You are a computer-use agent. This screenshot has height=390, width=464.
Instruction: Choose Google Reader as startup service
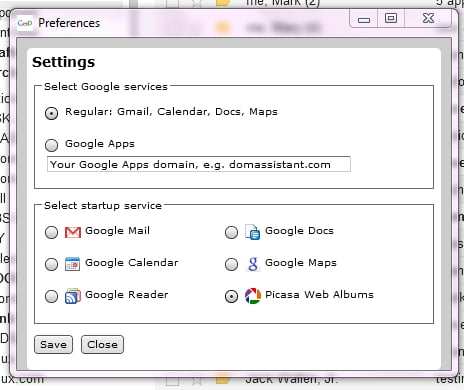point(51,296)
